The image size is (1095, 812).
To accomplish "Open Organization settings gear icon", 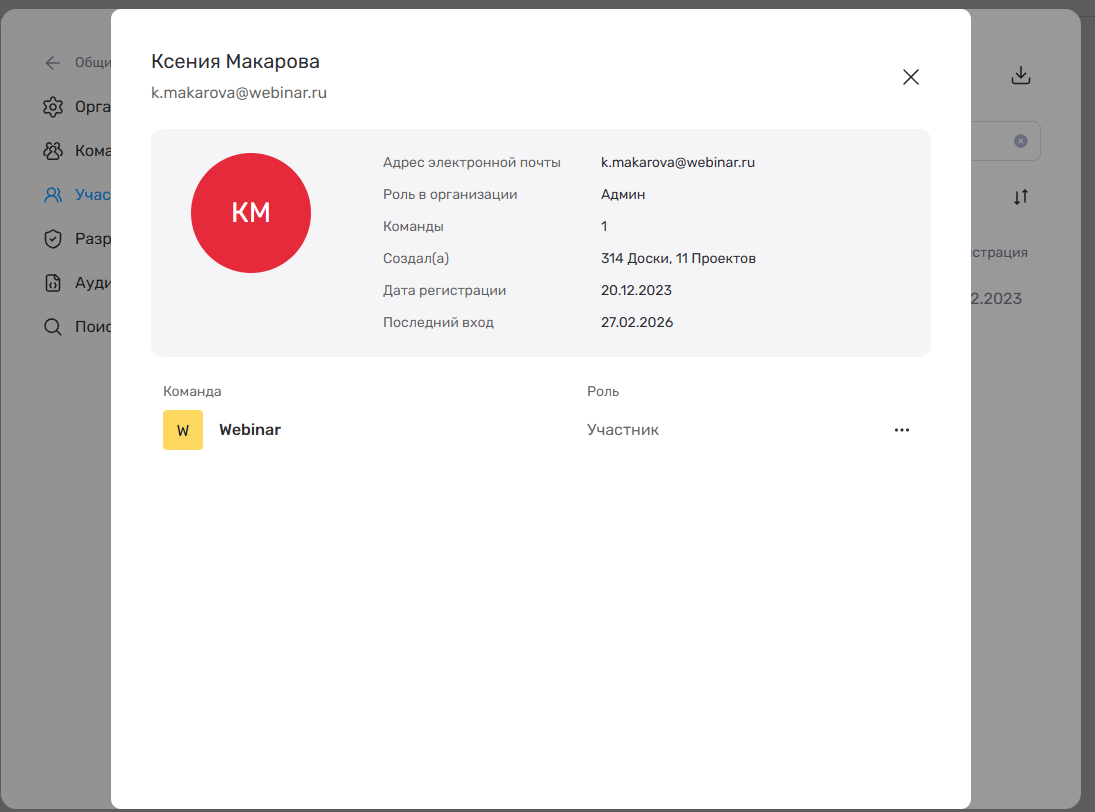I will tap(53, 107).
